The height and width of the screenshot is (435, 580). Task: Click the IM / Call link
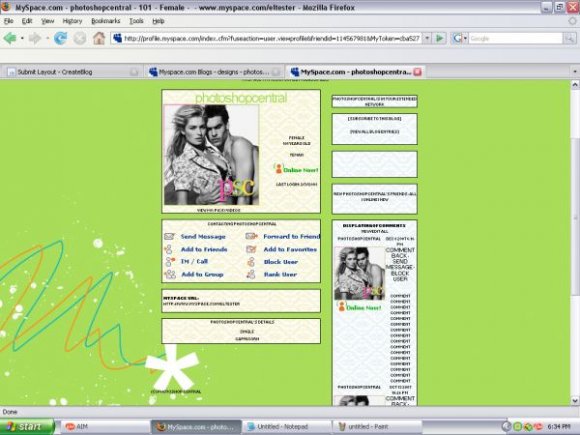(x=194, y=262)
